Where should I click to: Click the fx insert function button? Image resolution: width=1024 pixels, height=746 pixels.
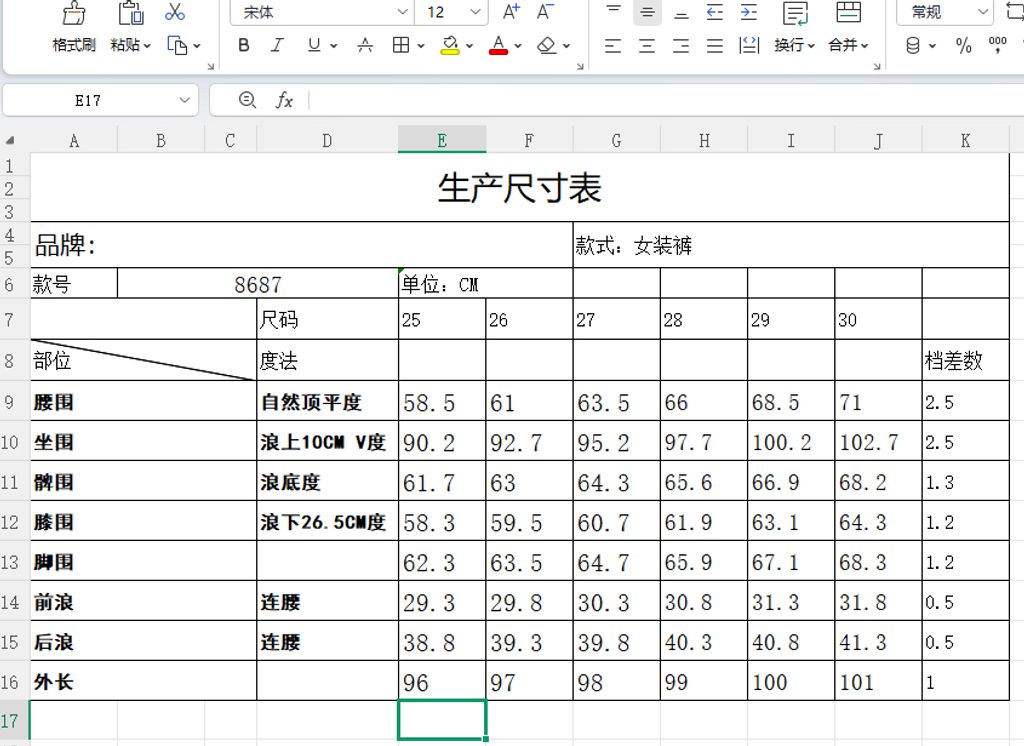tap(285, 100)
